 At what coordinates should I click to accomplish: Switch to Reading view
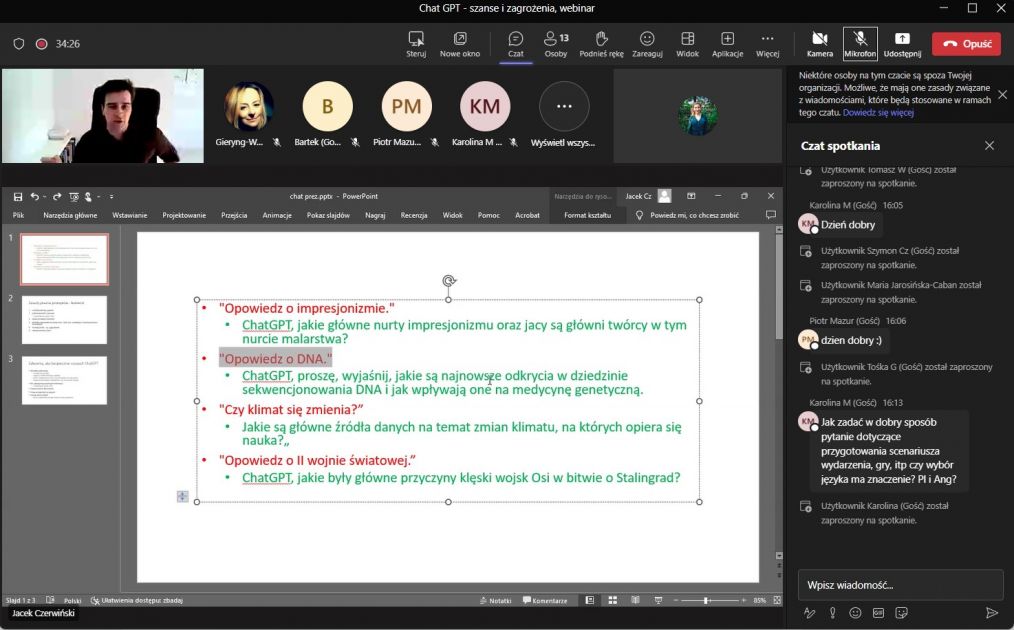[636, 600]
